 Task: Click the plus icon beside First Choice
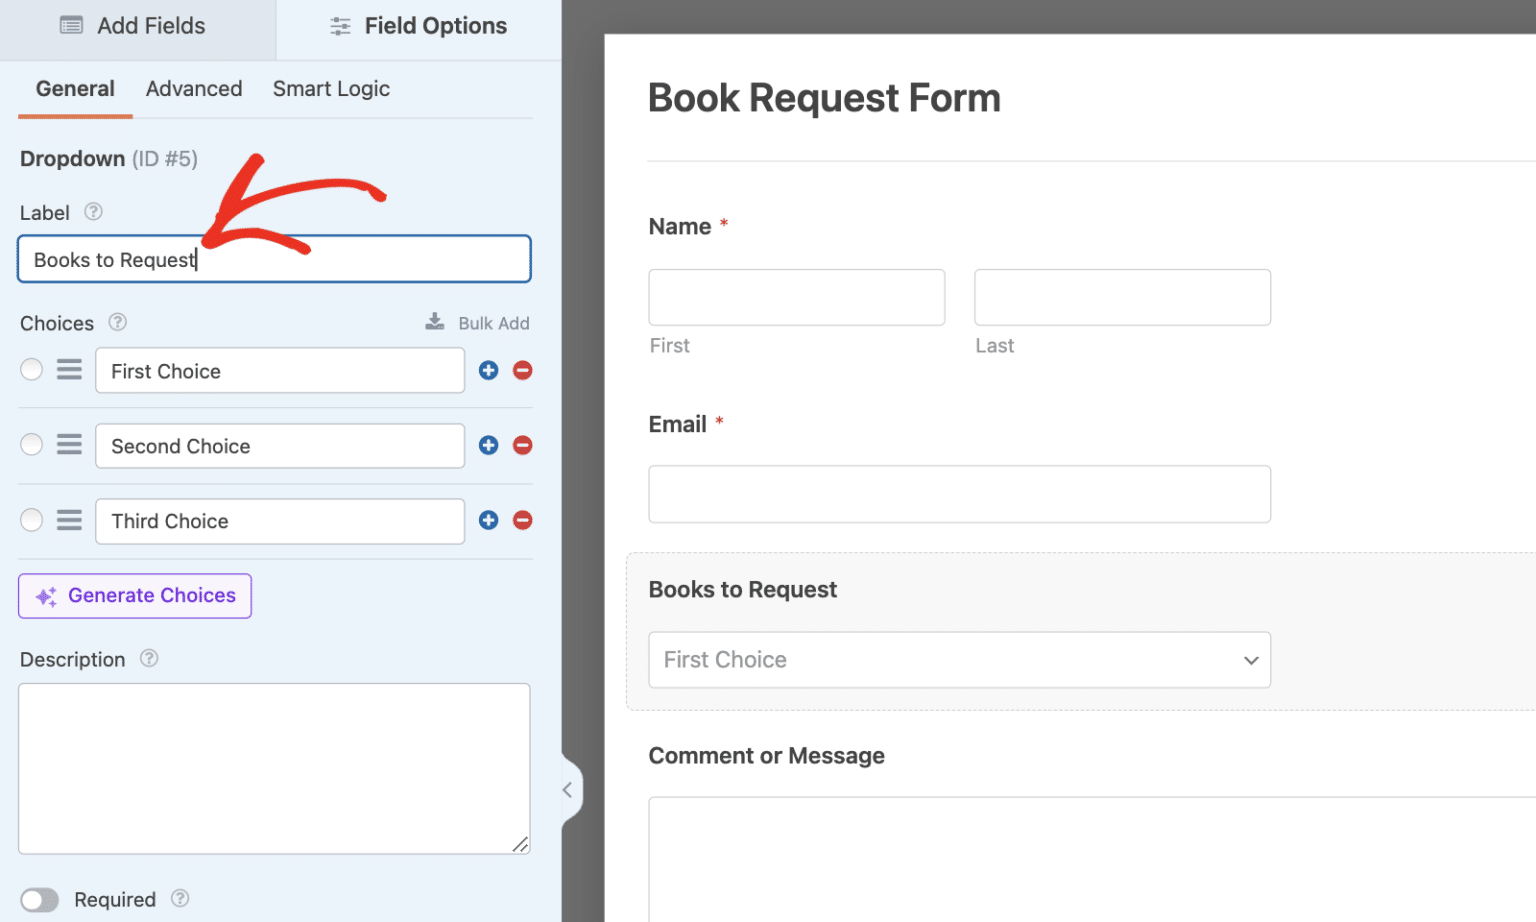(488, 370)
